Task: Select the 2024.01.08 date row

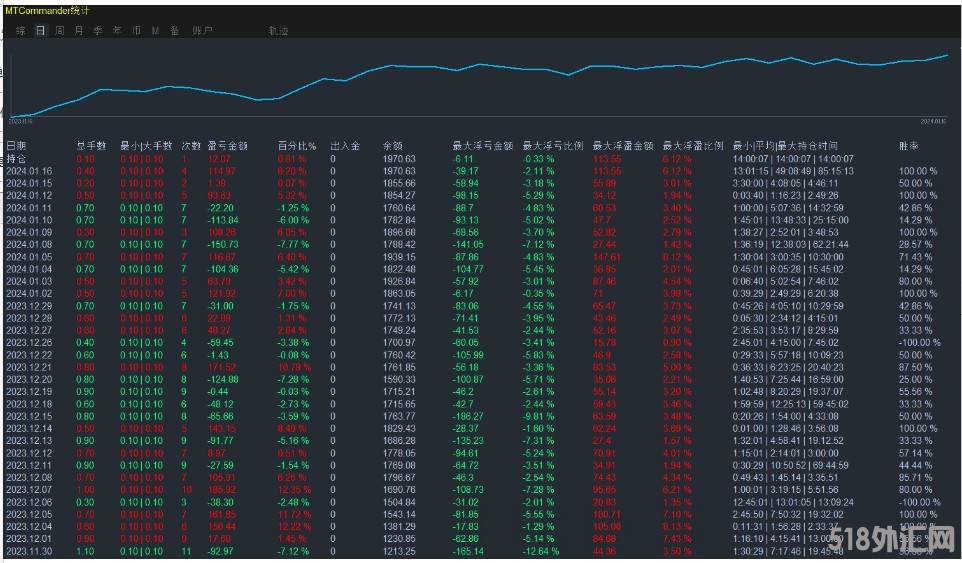Action: (x=29, y=245)
